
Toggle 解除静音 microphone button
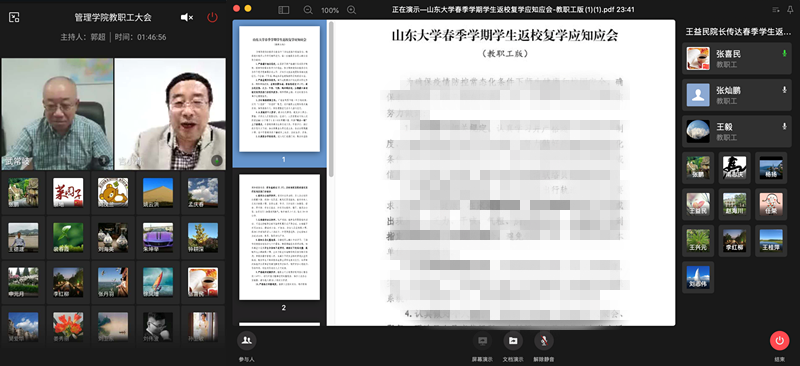[x=544, y=340]
